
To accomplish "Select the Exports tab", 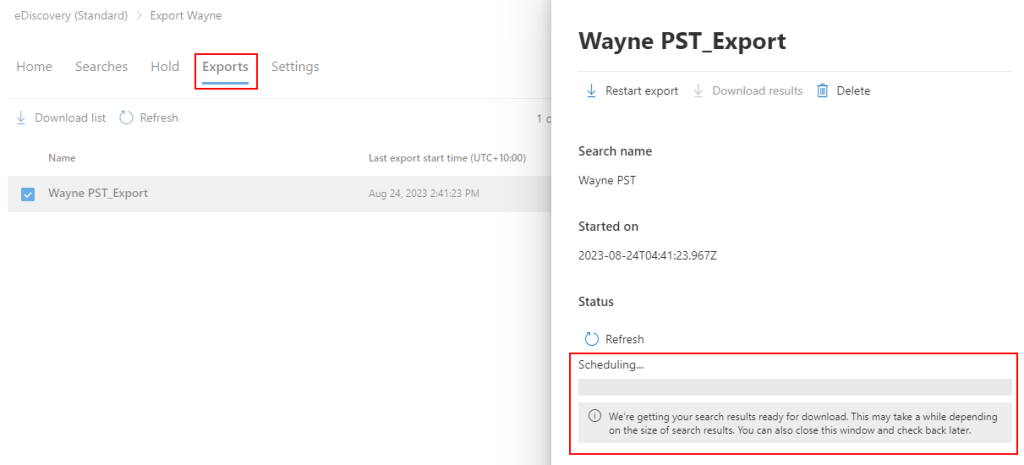I will pos(225,67).
